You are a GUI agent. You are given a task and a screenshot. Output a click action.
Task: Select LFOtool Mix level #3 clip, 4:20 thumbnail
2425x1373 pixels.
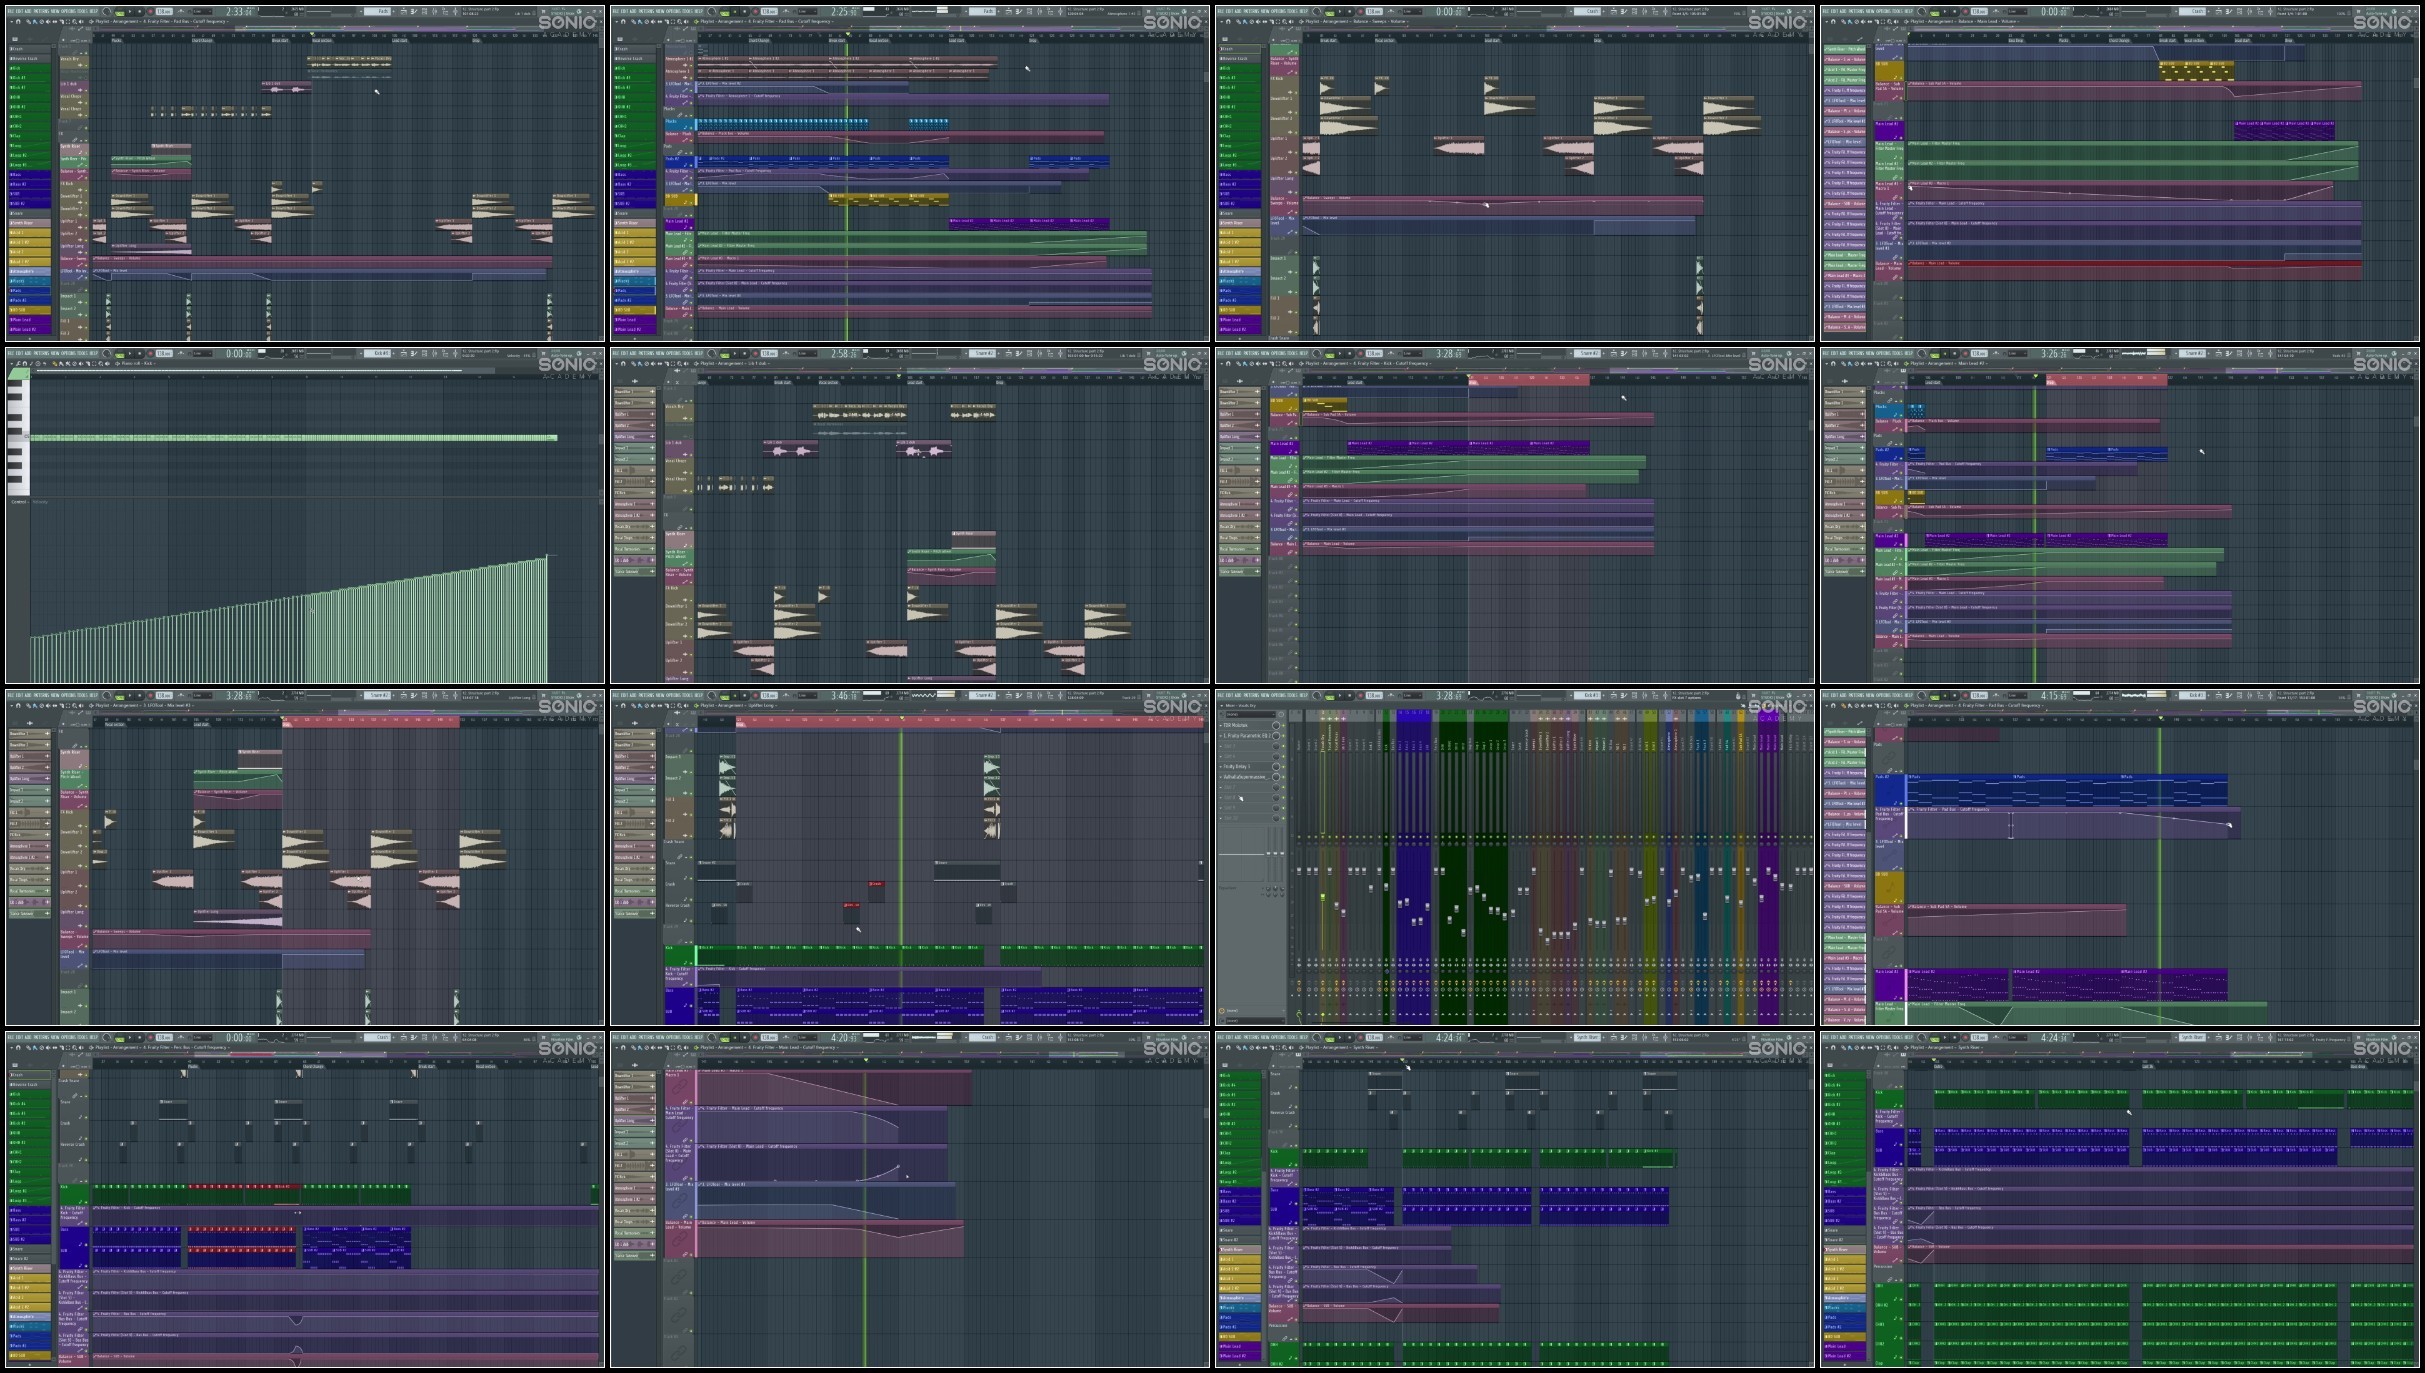825,1200
